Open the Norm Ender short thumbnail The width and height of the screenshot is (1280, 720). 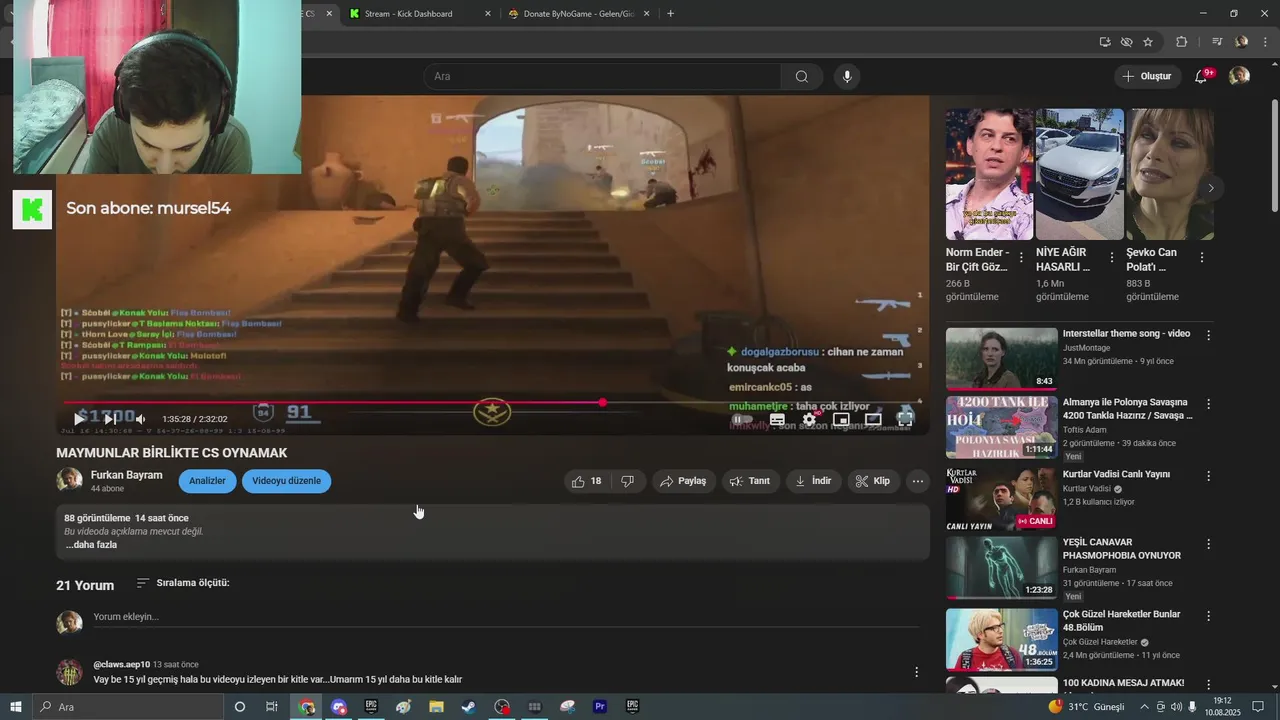click(x=989, y=174)
